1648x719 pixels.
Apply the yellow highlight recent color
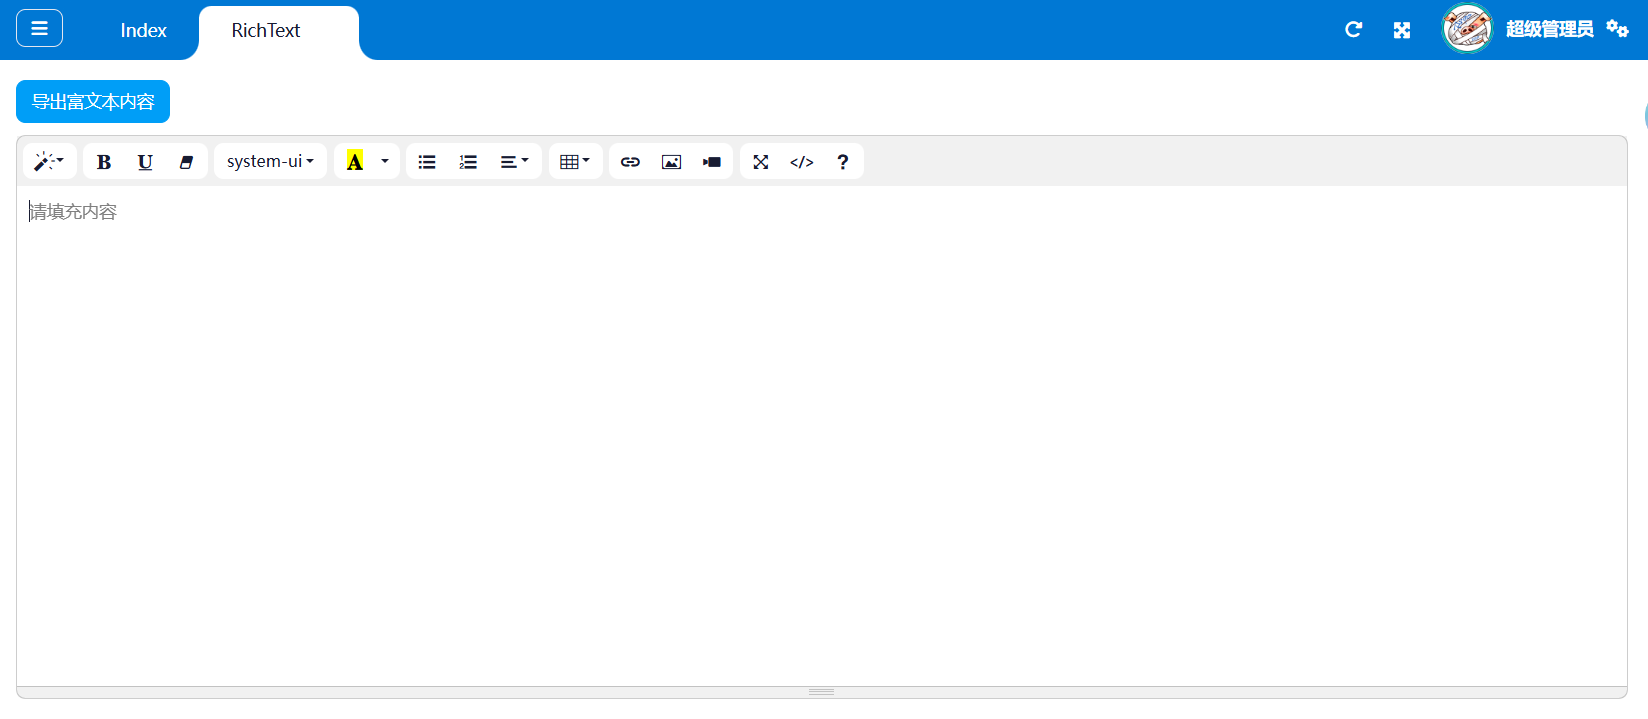[x=354, y=161]
